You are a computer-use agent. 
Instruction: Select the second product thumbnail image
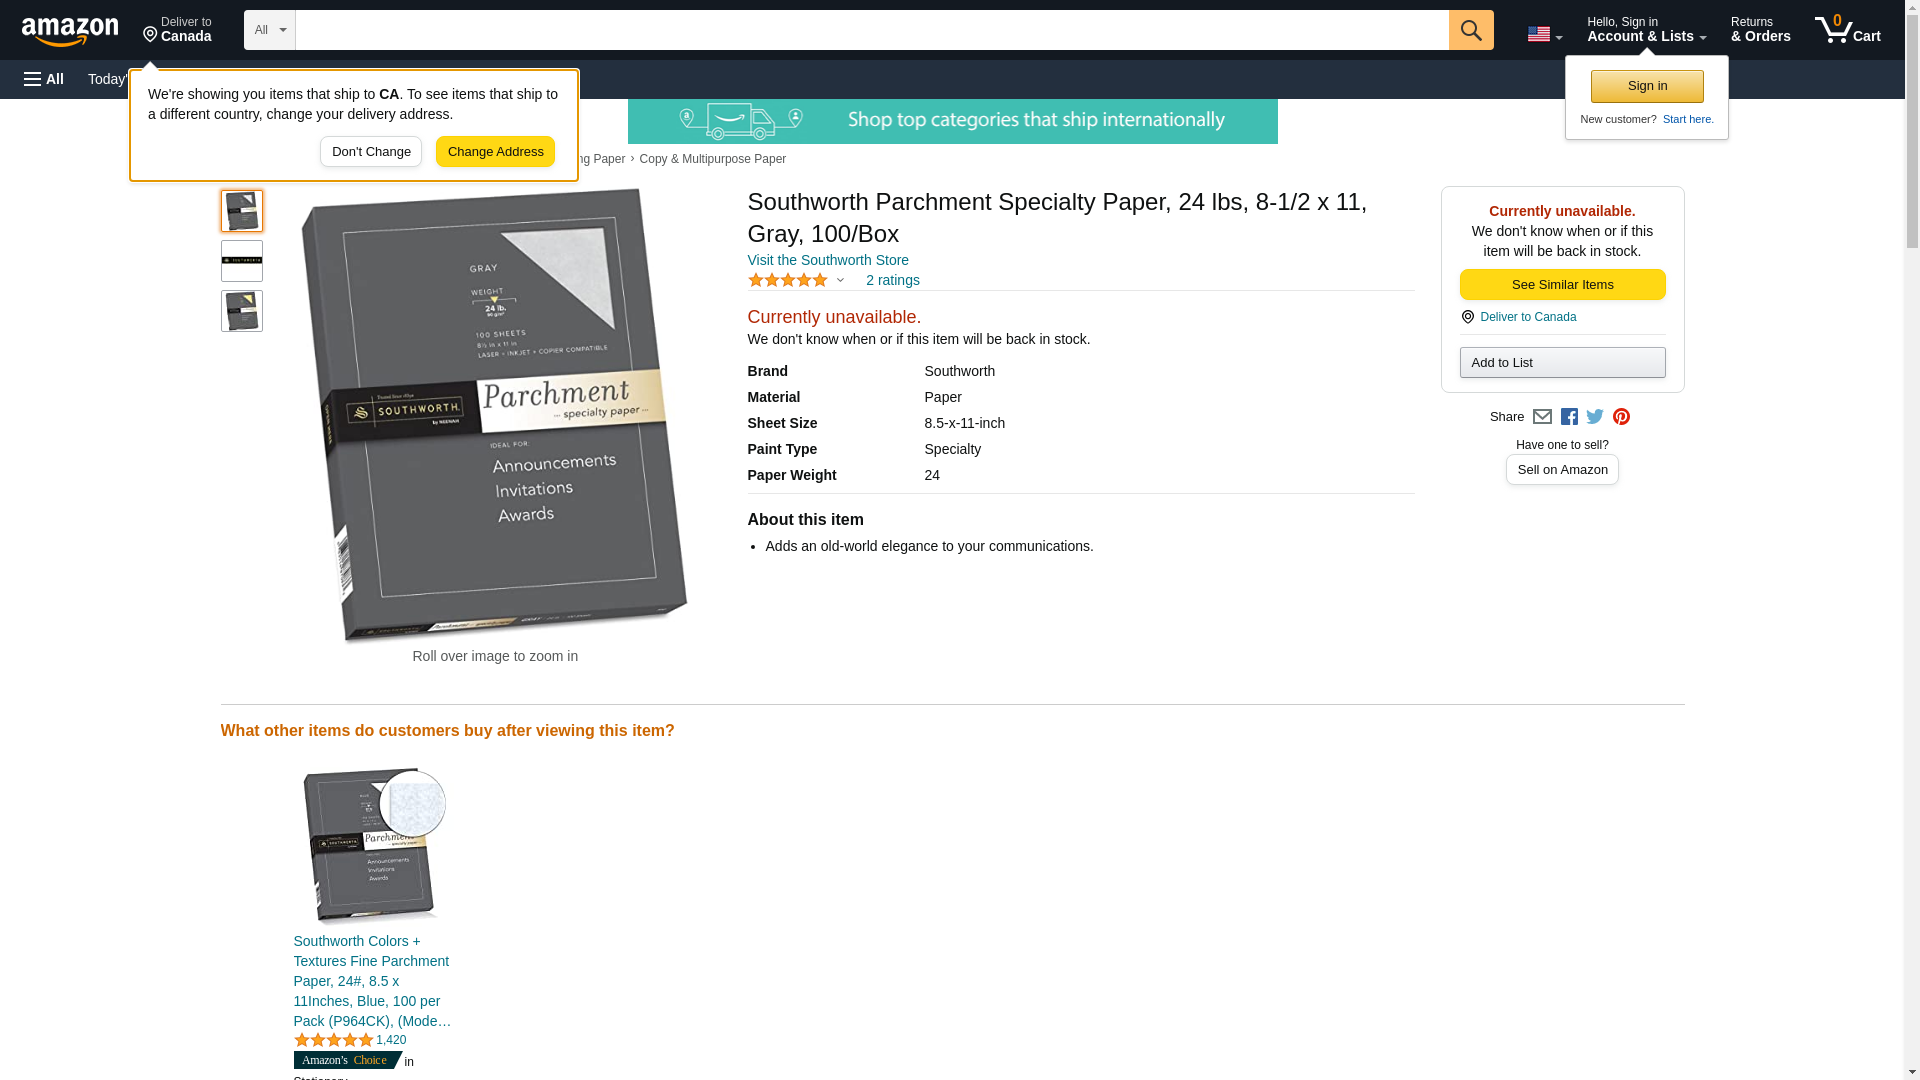click(x=242, y=261)
